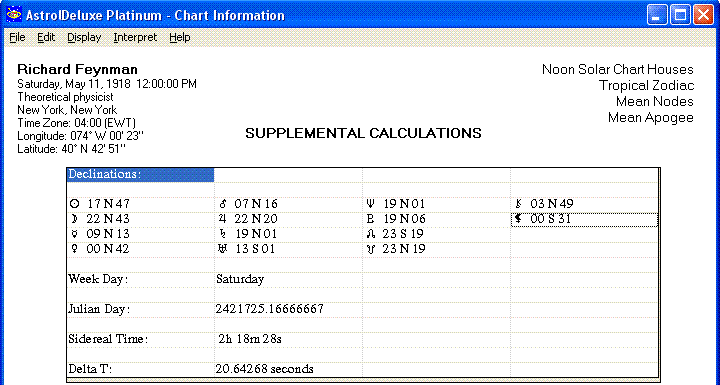Viewport: 720px width, 385px height.
Task: Click the Julian Day label
Action: point(99,309)
